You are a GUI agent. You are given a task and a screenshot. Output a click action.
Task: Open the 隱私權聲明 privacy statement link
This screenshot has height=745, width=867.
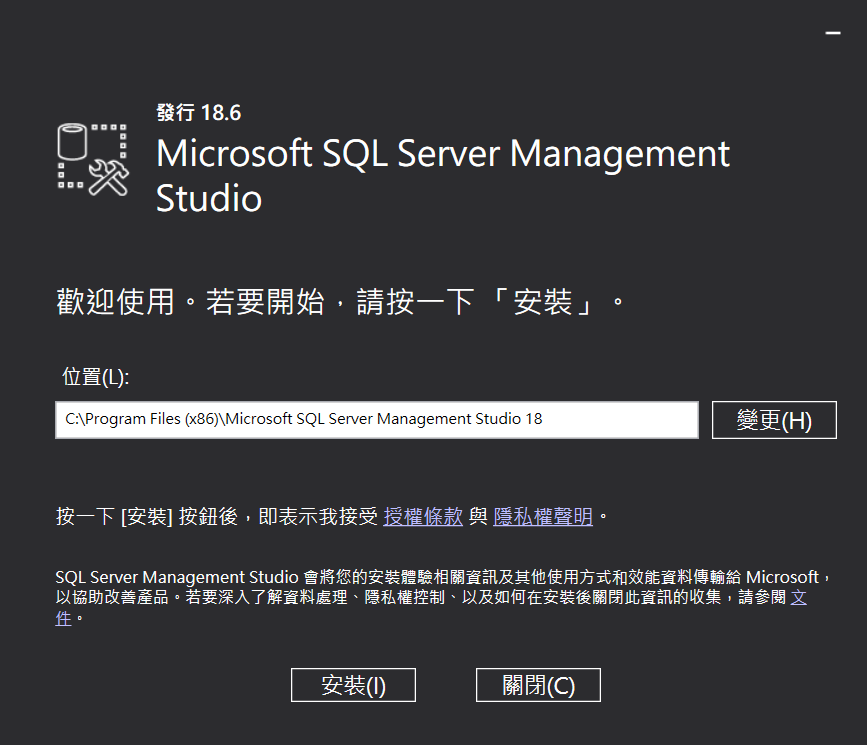click(x=542, y=517)
